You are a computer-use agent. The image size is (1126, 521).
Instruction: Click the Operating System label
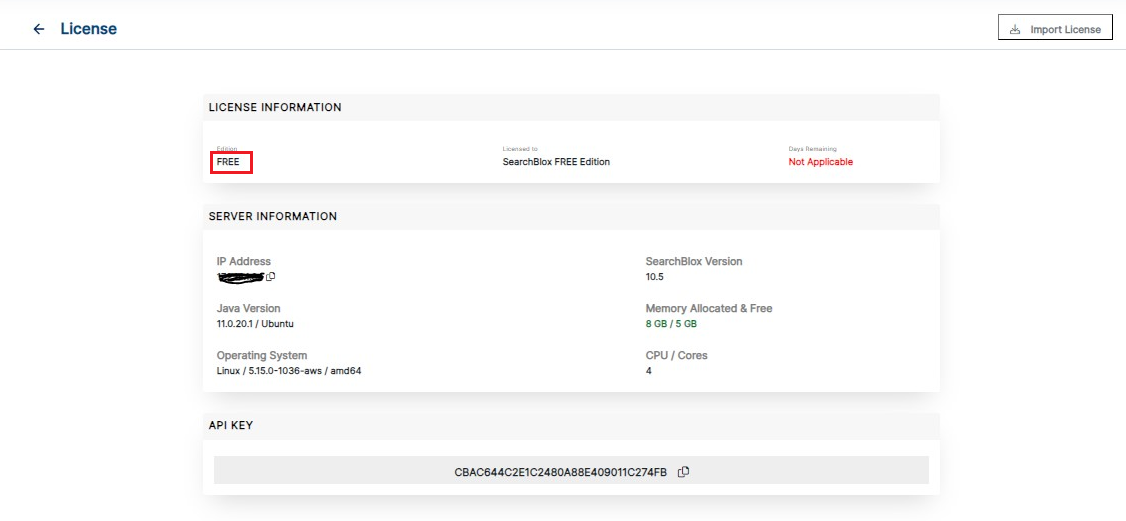tap(262, 355)
